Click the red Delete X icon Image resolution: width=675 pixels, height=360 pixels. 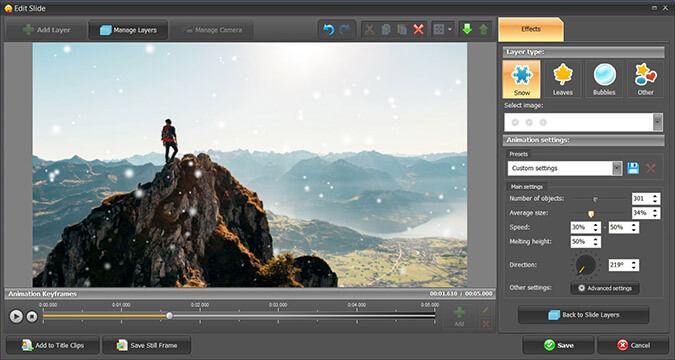pos(418,30)
